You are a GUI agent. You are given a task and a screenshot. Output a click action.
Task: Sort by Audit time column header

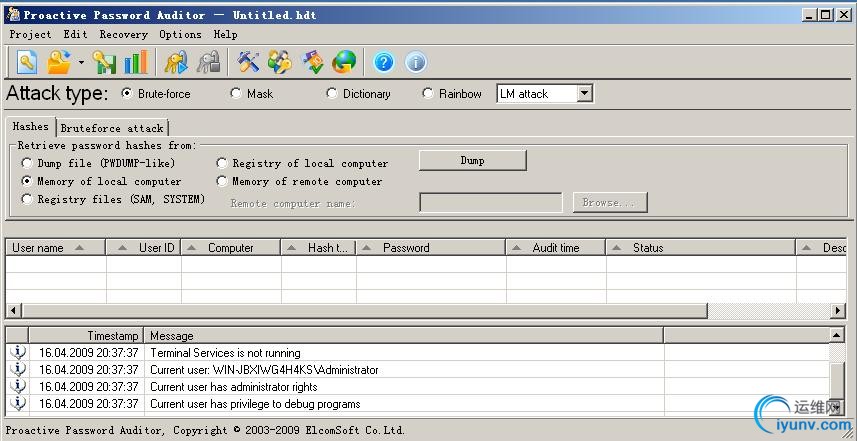pos(556,248)
